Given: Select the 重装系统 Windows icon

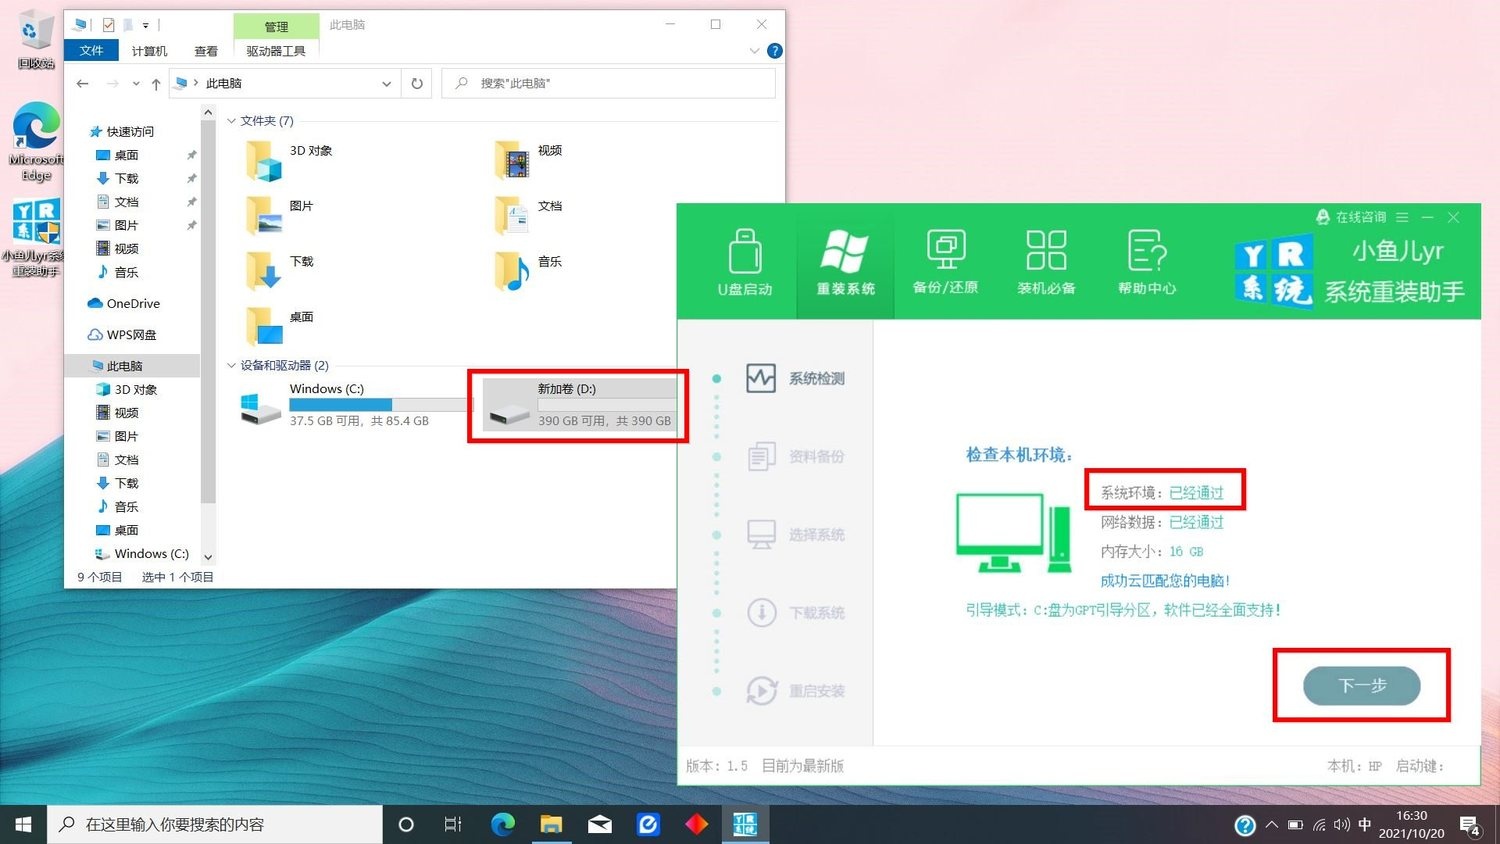Looking at the screenshot, I should (x=845, y=252).
